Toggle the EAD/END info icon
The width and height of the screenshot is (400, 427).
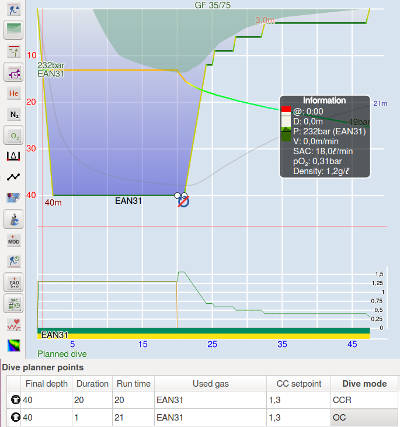point(14,282)
